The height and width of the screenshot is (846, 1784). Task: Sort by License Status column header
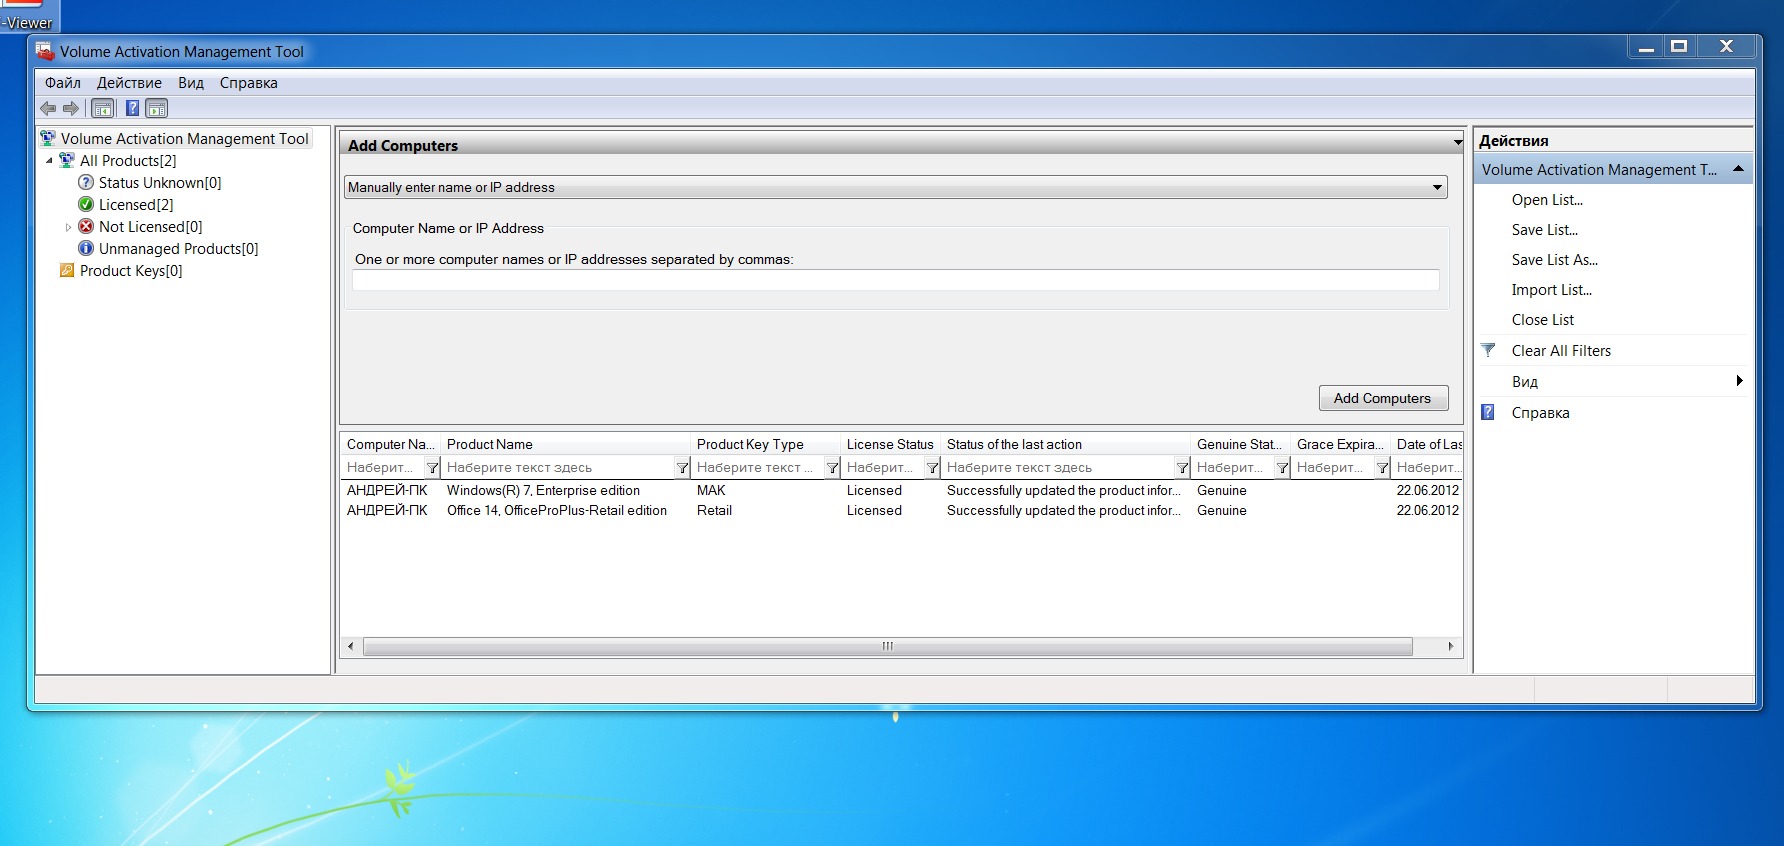point(890,444)
